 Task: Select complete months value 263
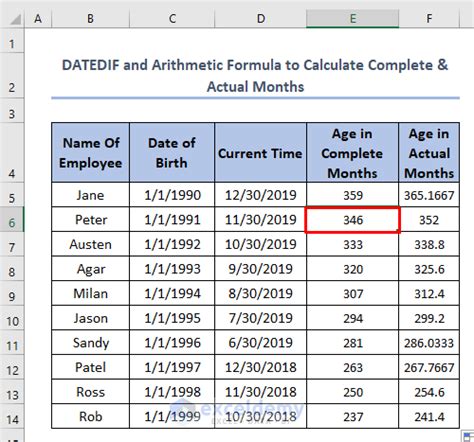352,367
